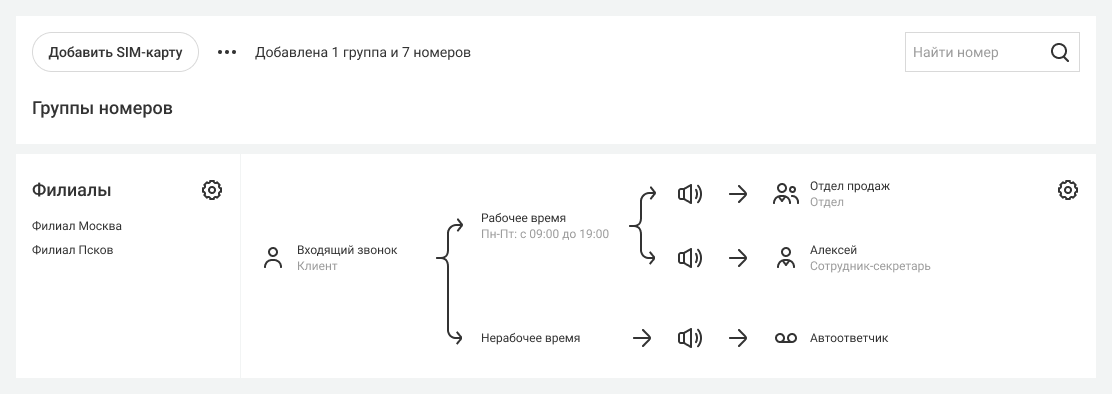
Task: Open call scheme settings gear on right
Action: [x=1068, y=190]
